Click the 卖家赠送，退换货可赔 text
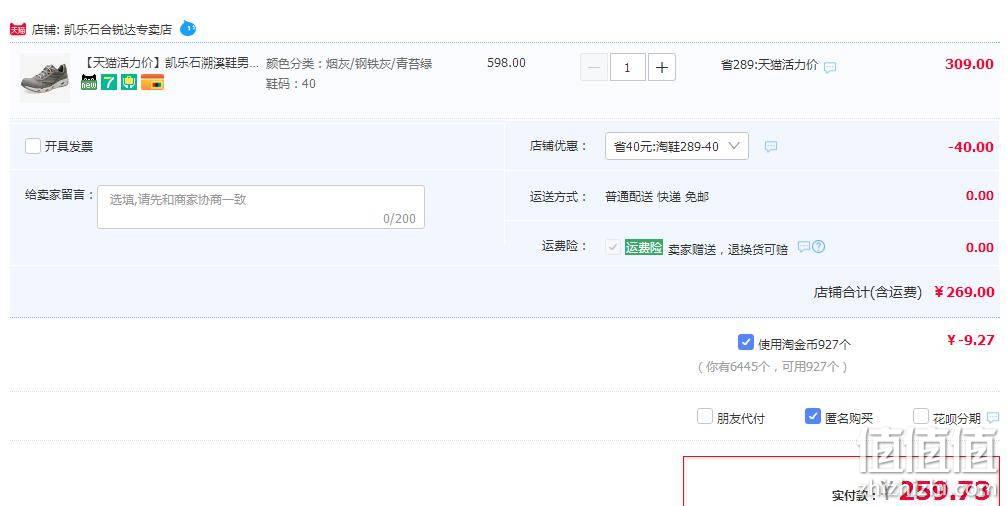The width and height of the screenshot is (1007, 506). pyautogui.click(x=728, y=249)
